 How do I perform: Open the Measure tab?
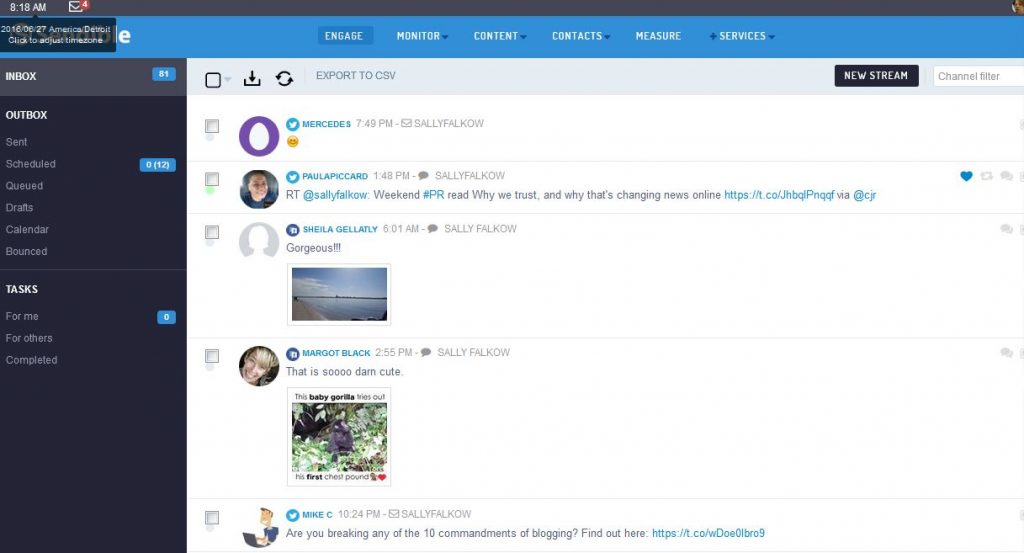pyautogui.click(x=658, y=36)
